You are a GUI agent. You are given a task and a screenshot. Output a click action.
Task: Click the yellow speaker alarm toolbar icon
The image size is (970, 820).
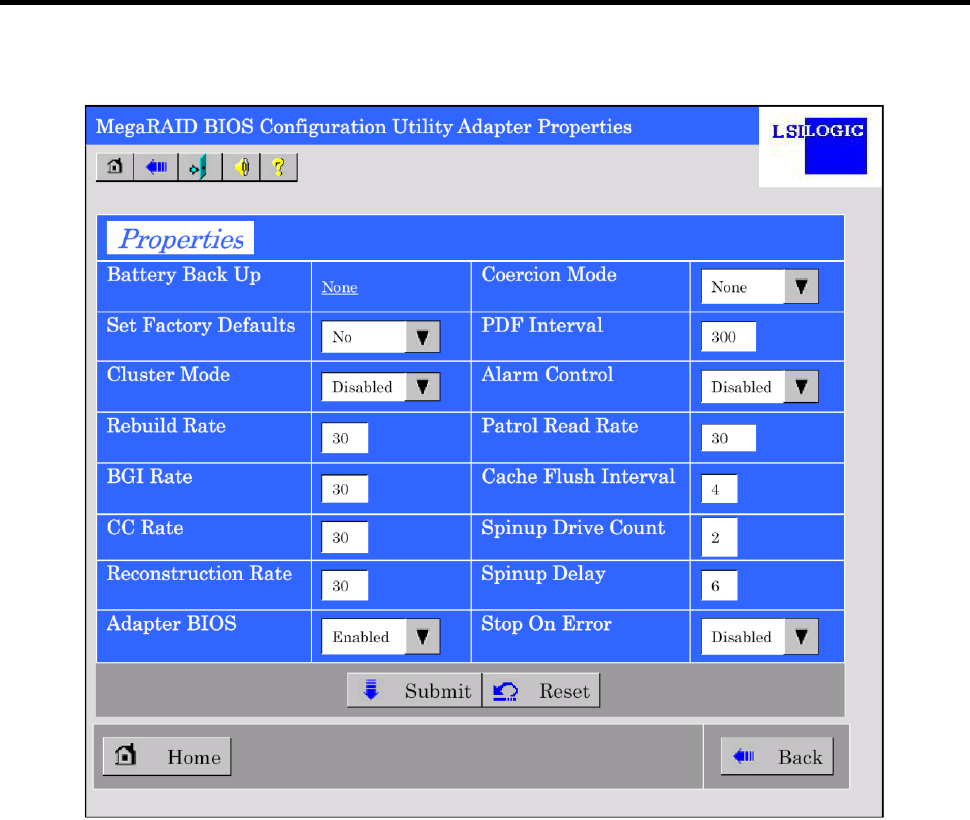pyautogui.click(x=241, y=167)
